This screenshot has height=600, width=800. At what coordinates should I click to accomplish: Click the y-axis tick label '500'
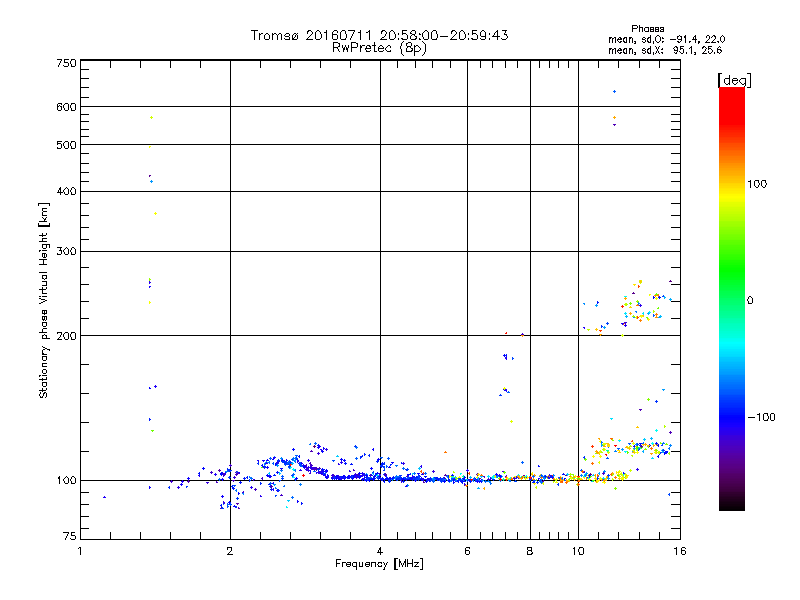67,145
